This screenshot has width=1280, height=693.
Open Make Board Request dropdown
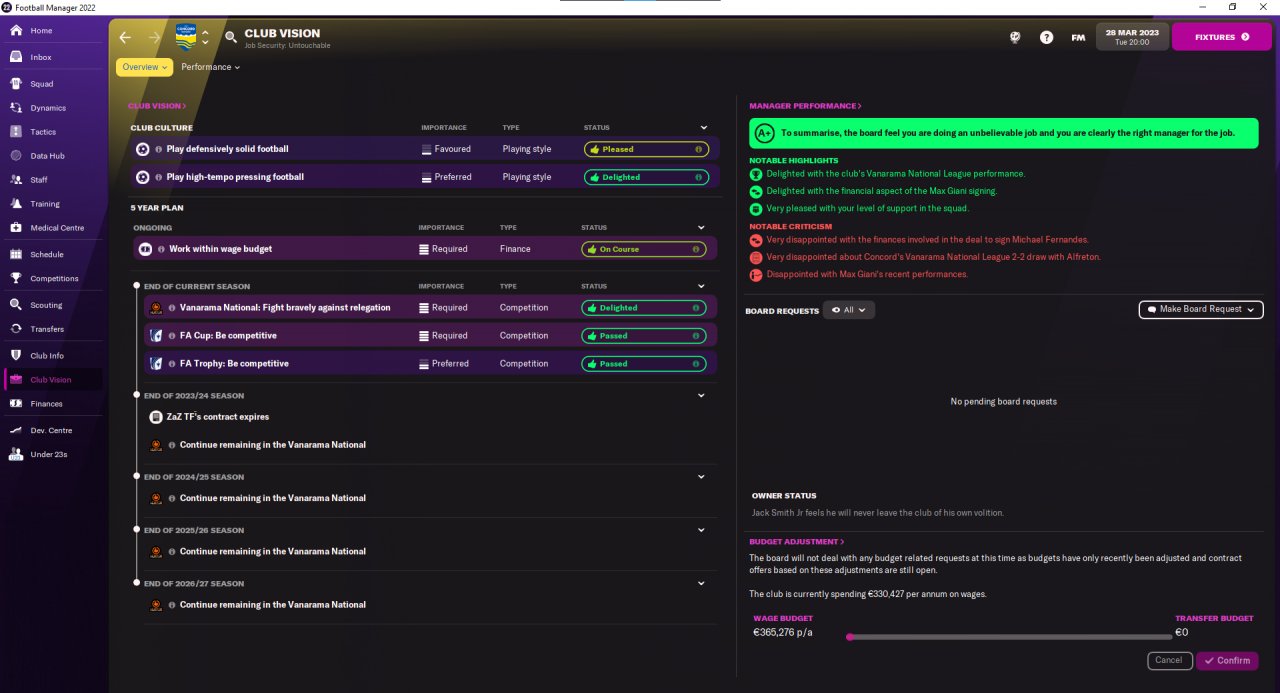1201,310
